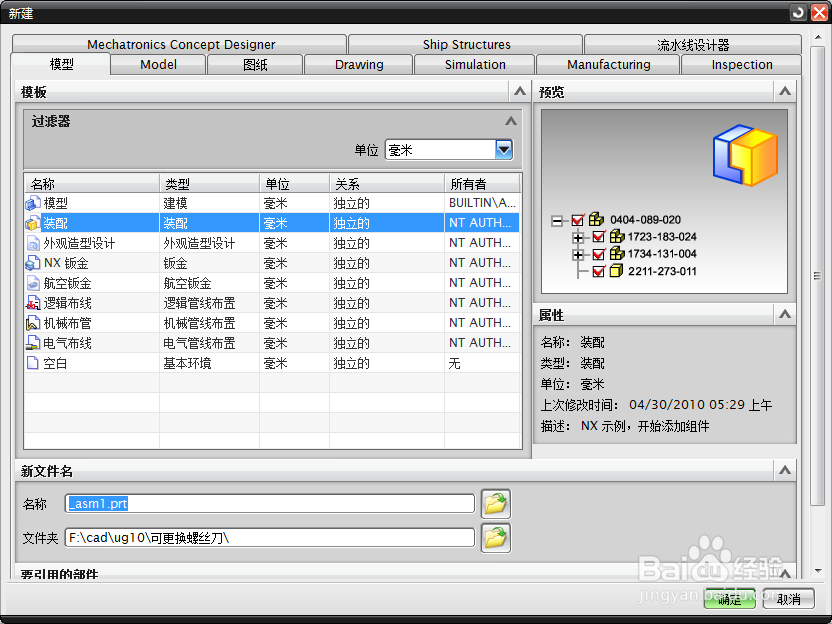
Task: Select the 逻辑布线 template icon
Action: pyautogui.click(x=33, y=303)
